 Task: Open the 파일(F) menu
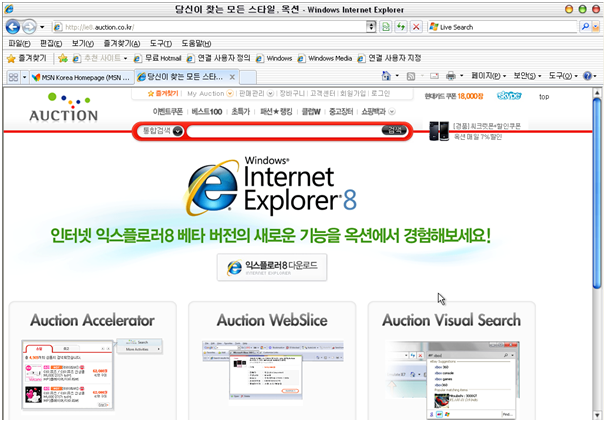[19, 43]
